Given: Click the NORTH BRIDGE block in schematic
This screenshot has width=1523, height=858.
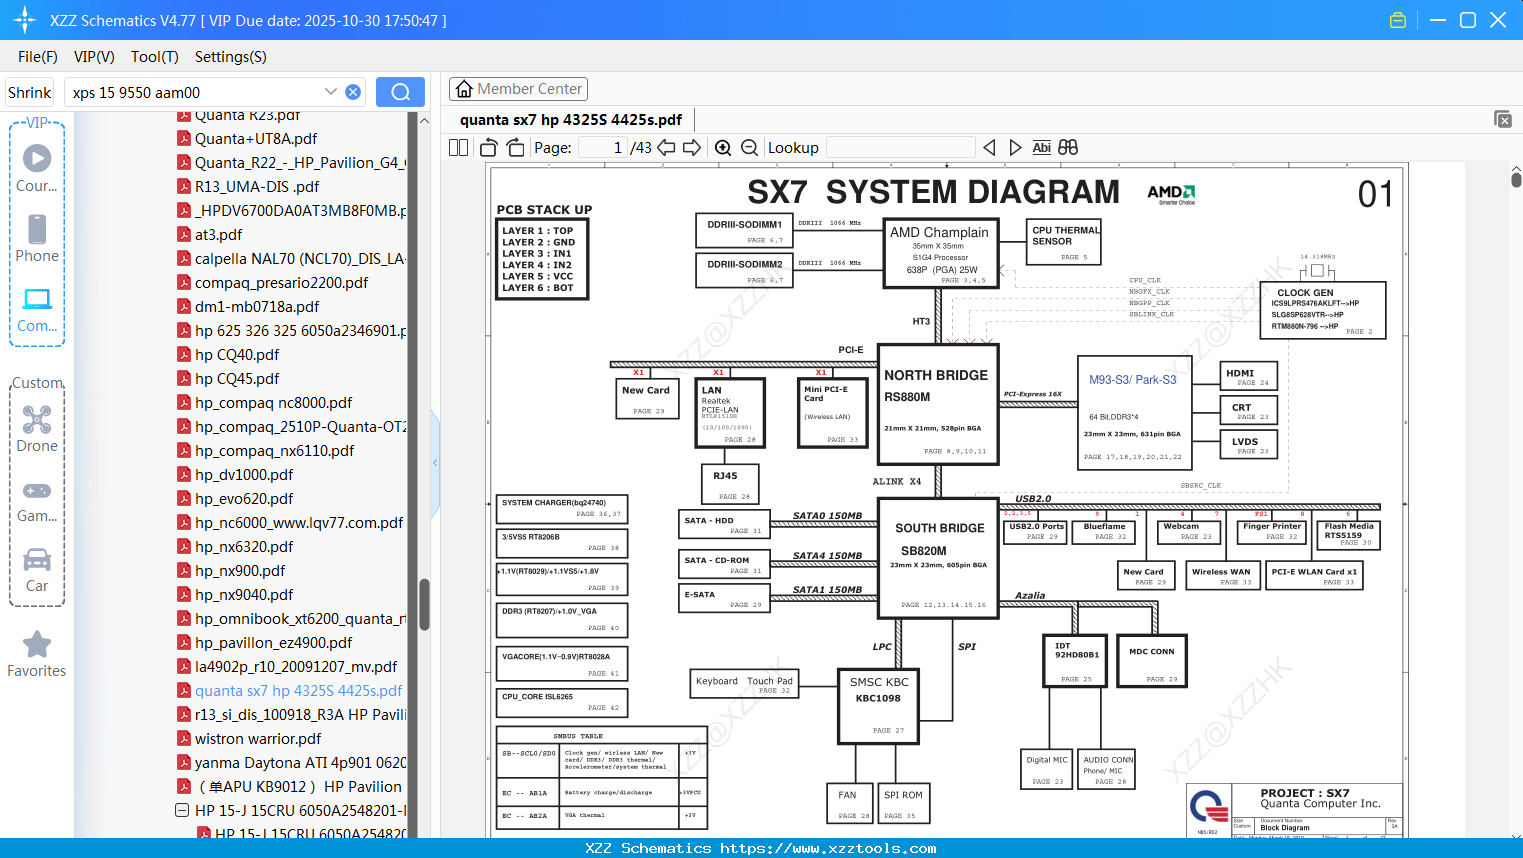Looking at the screenshot, I should [937, 404].
